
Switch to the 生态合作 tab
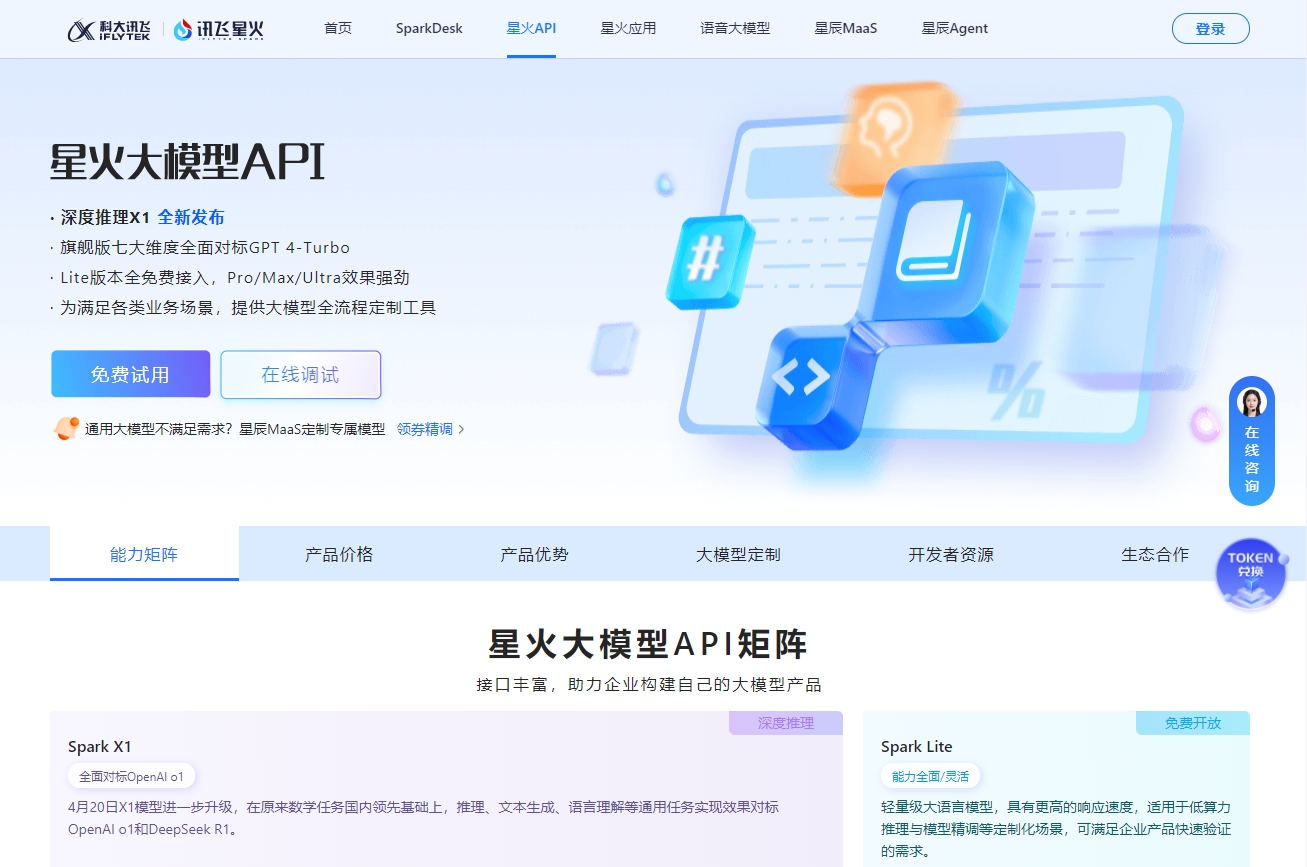(1155, 554)
